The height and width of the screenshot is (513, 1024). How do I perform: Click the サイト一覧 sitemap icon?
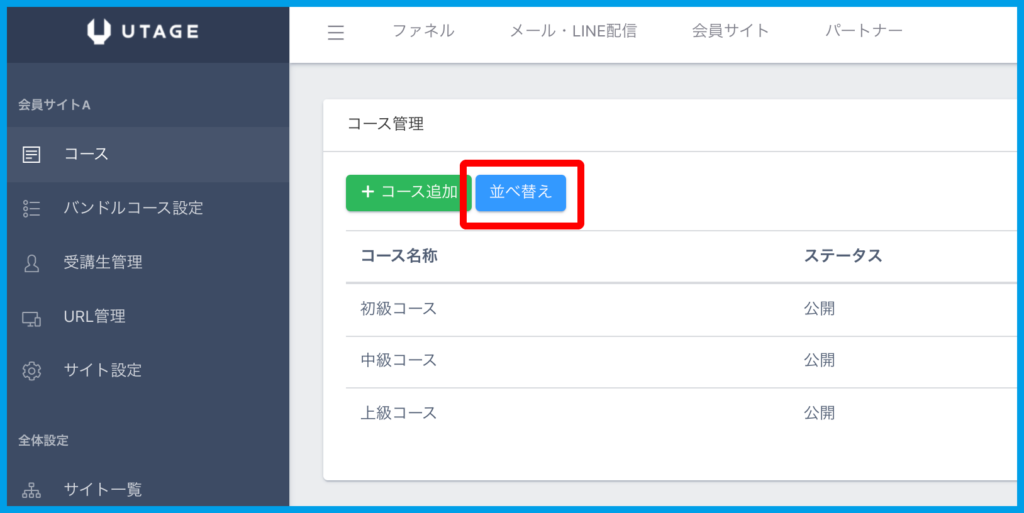pos(32,490)
